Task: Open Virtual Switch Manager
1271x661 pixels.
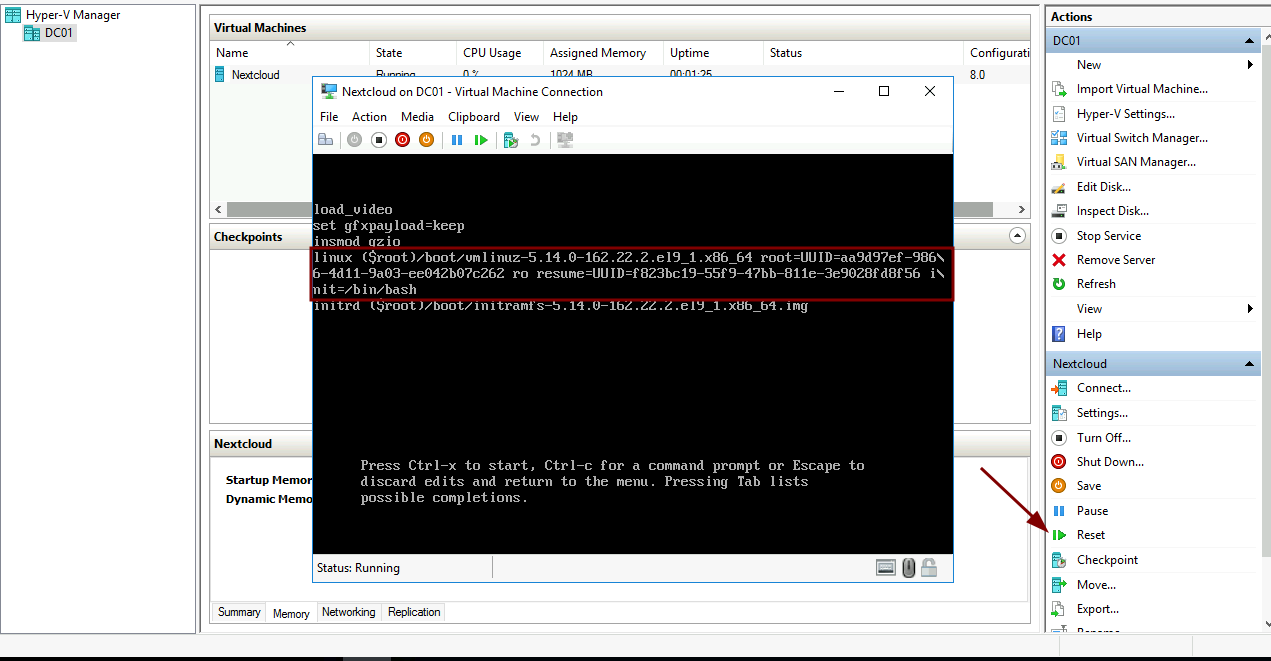Action: (x=1142, y=138)
